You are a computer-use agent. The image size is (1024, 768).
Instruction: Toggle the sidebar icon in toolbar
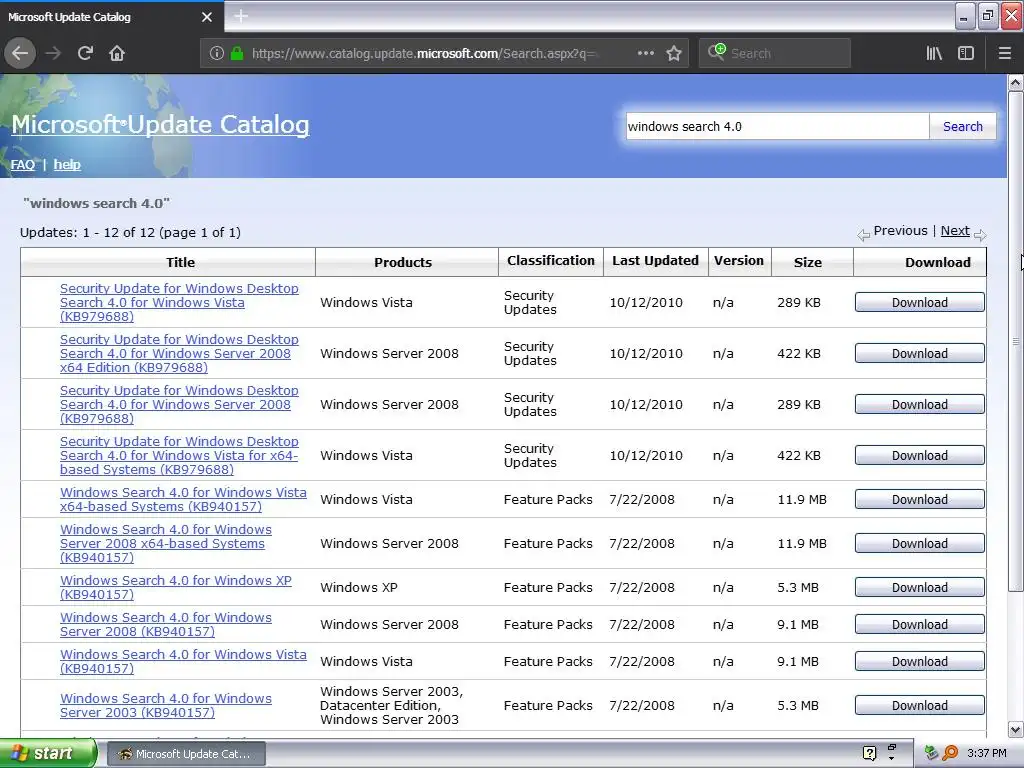pyautogui.click(x=966, y=54)
